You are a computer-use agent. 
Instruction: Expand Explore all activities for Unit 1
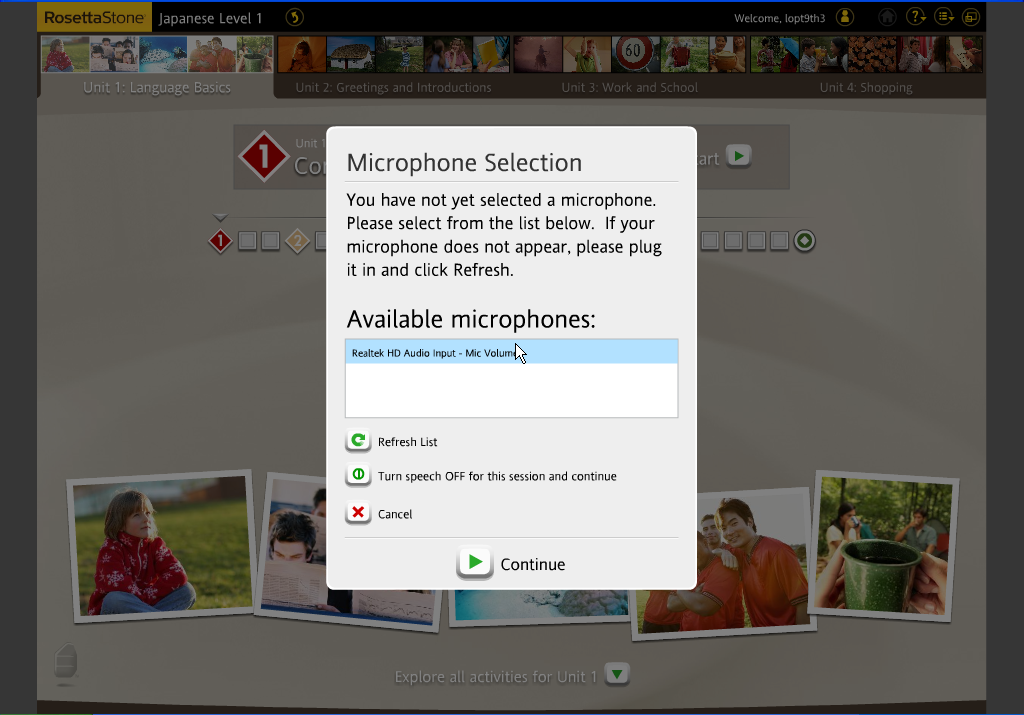tap(618, 675)
